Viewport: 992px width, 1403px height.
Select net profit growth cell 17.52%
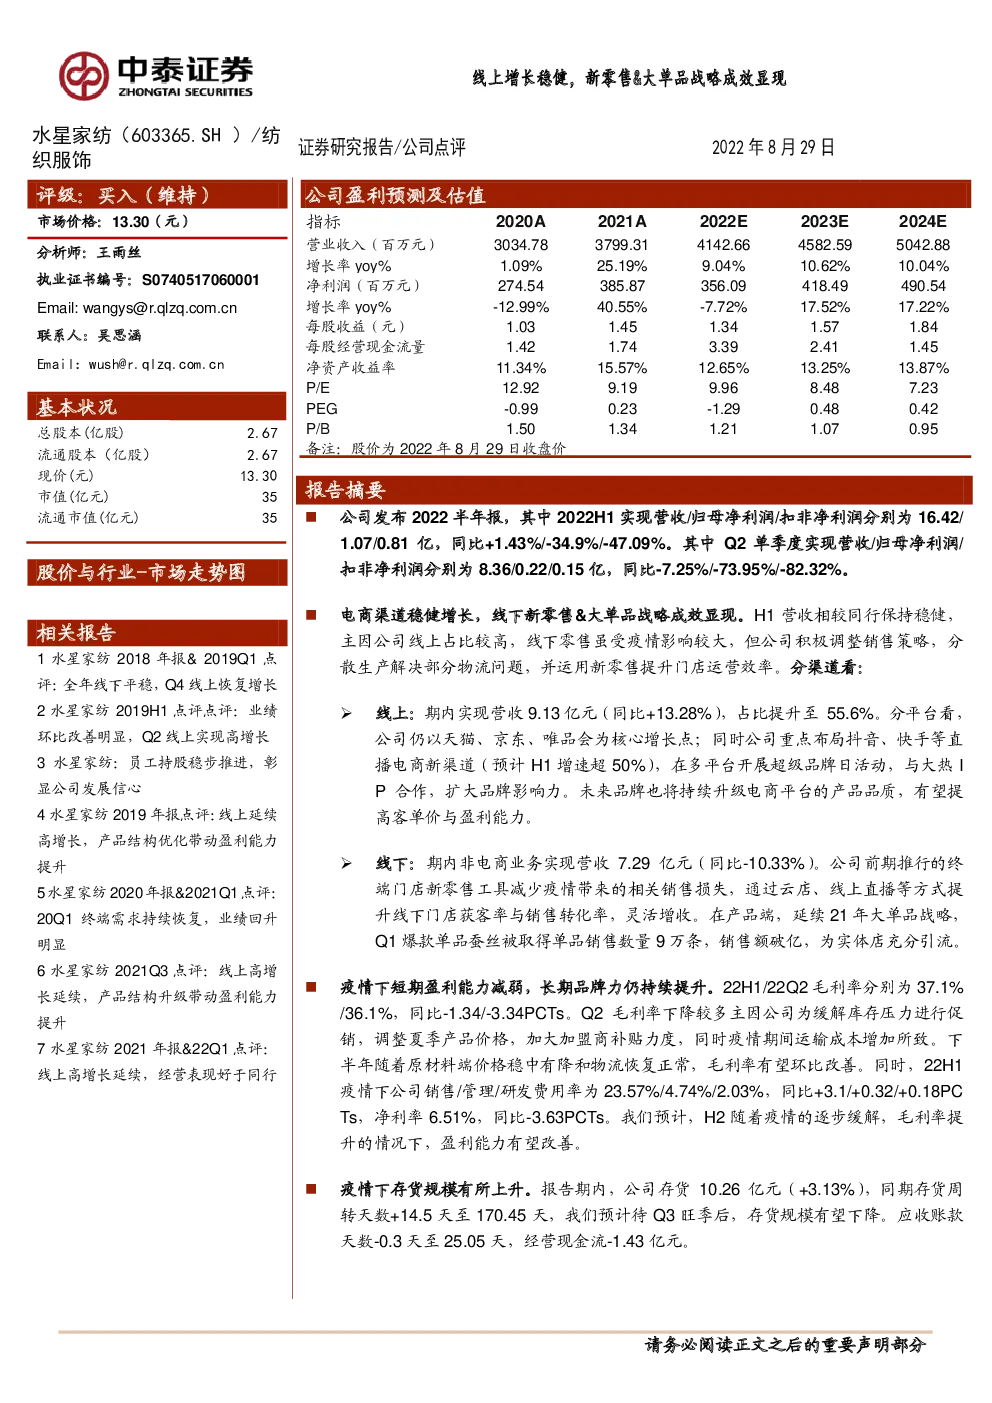coord(825,307)
